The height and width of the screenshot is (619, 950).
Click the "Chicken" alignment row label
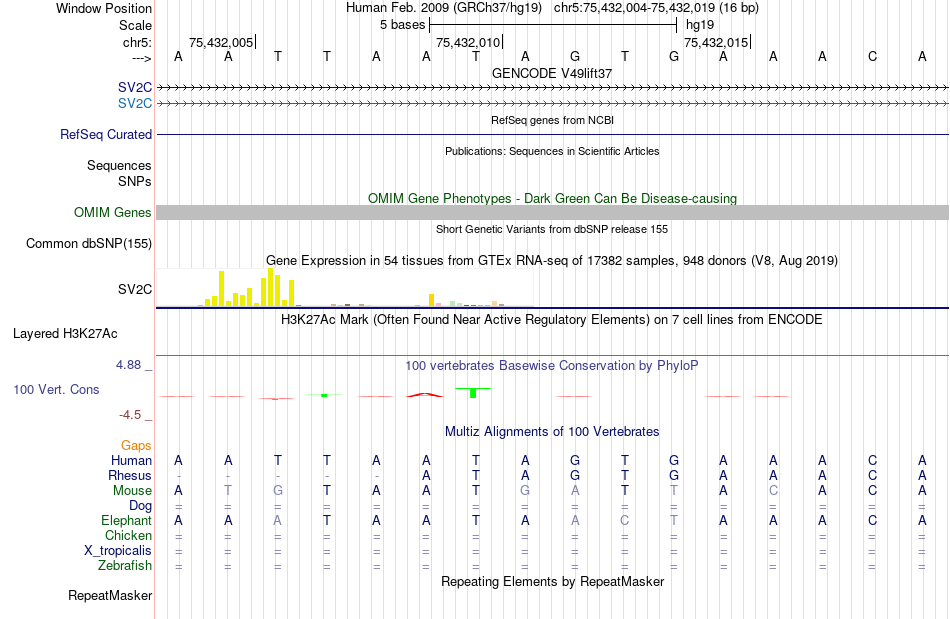tap(128, 535)
